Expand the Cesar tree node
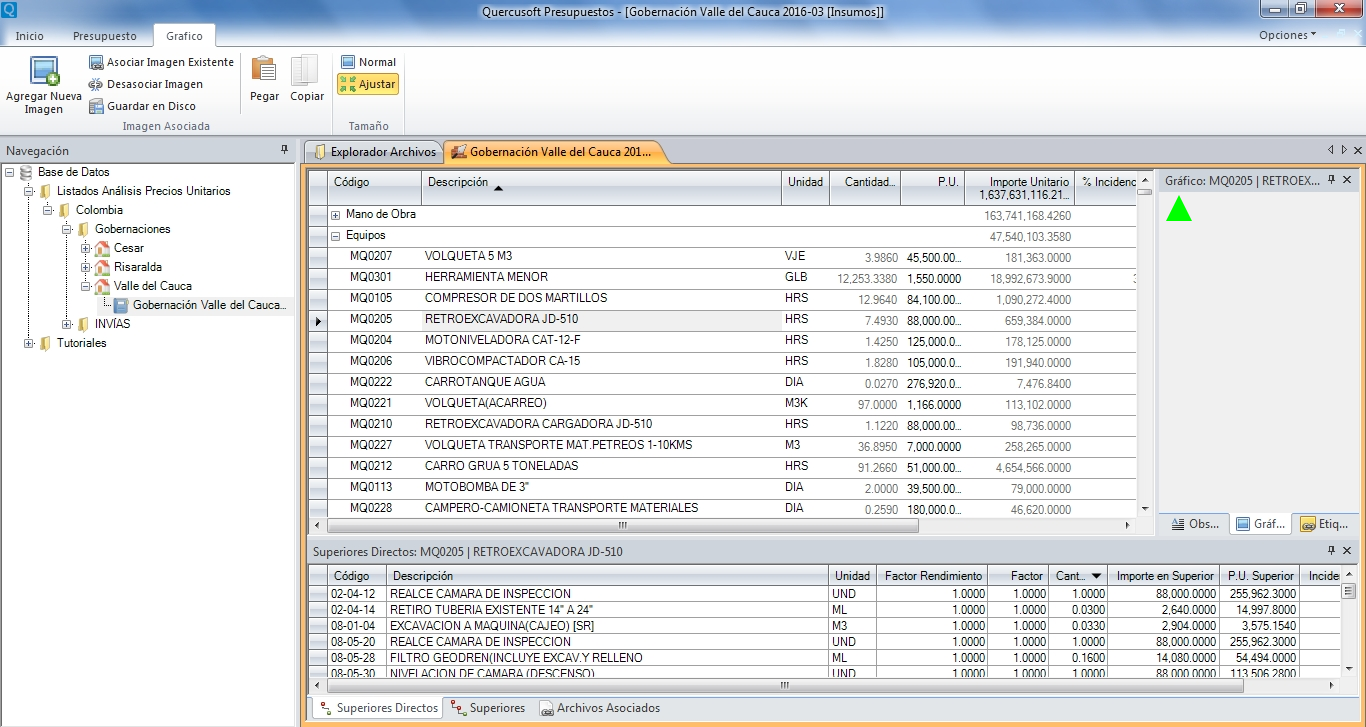 pos(86,248)
